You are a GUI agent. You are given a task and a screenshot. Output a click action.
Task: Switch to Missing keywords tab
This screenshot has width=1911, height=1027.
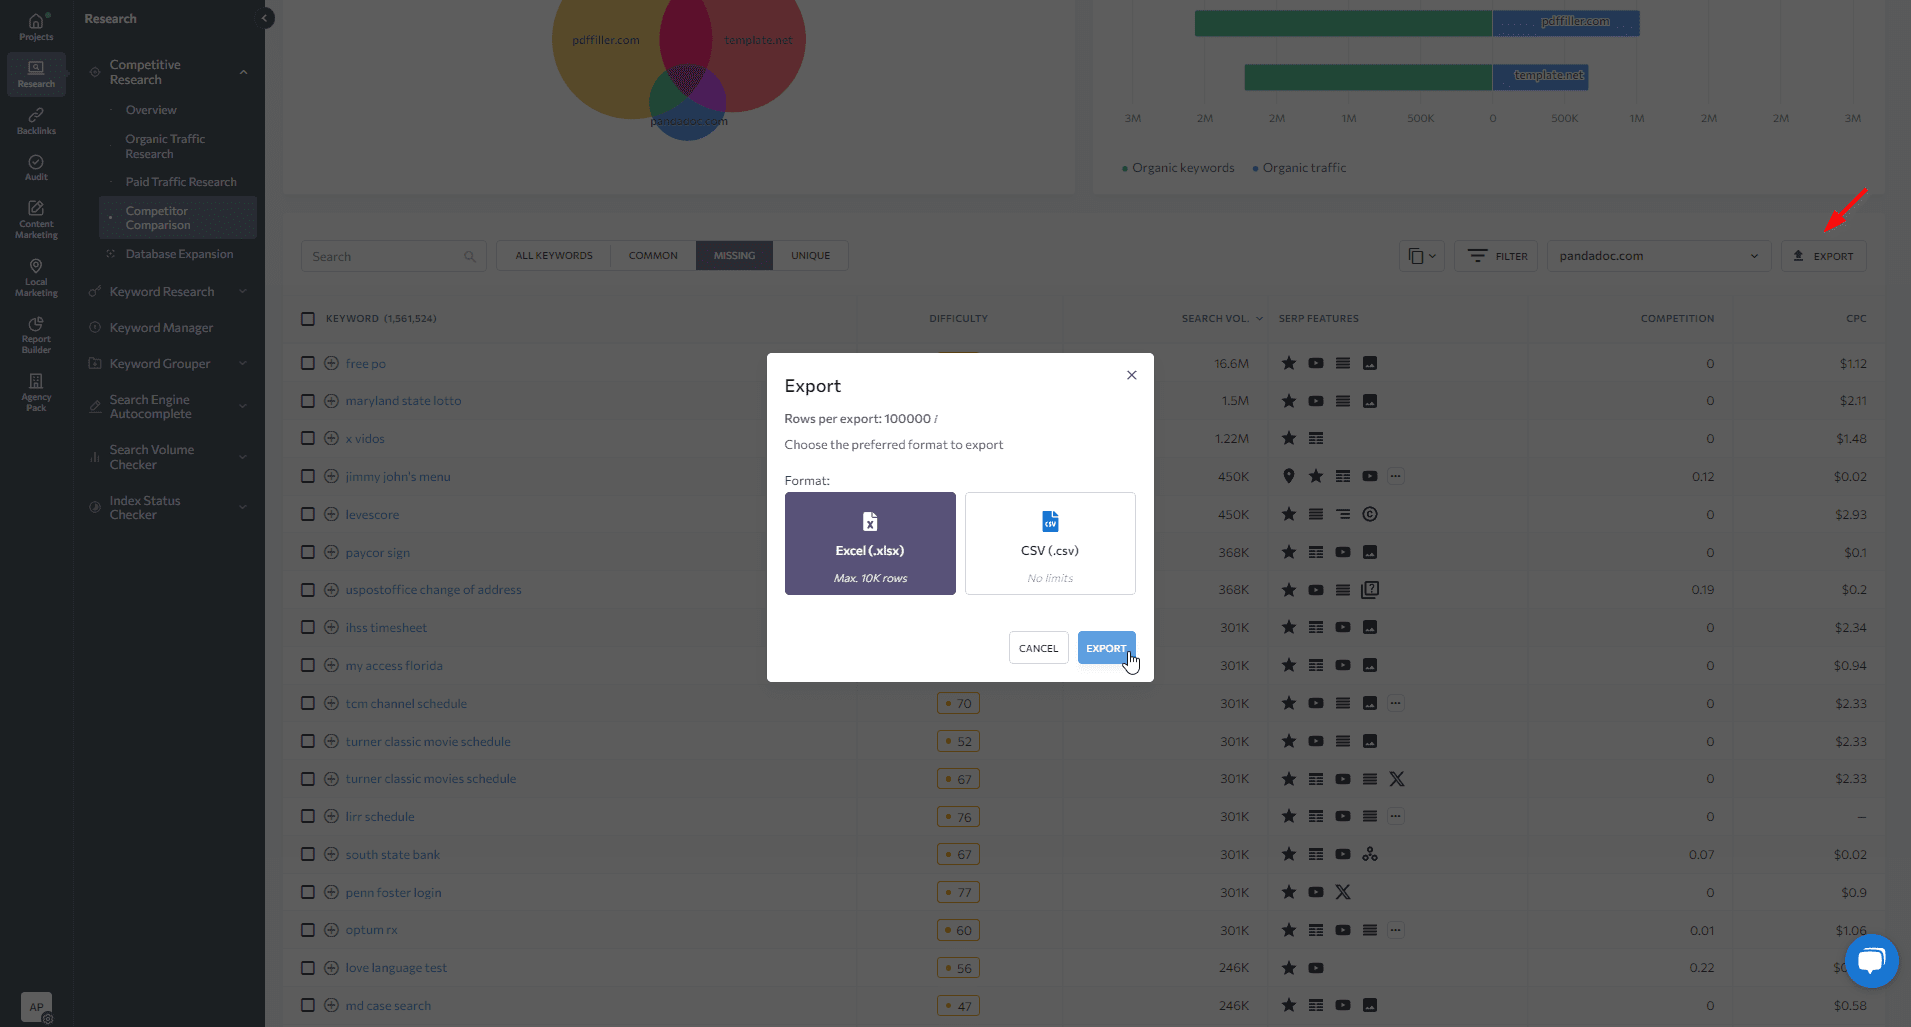click(734, 256)
